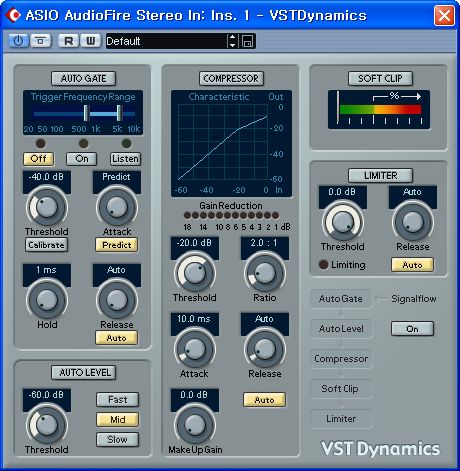
Task: Click the Soft Clip signalflow box
Action: pos(341,389)
